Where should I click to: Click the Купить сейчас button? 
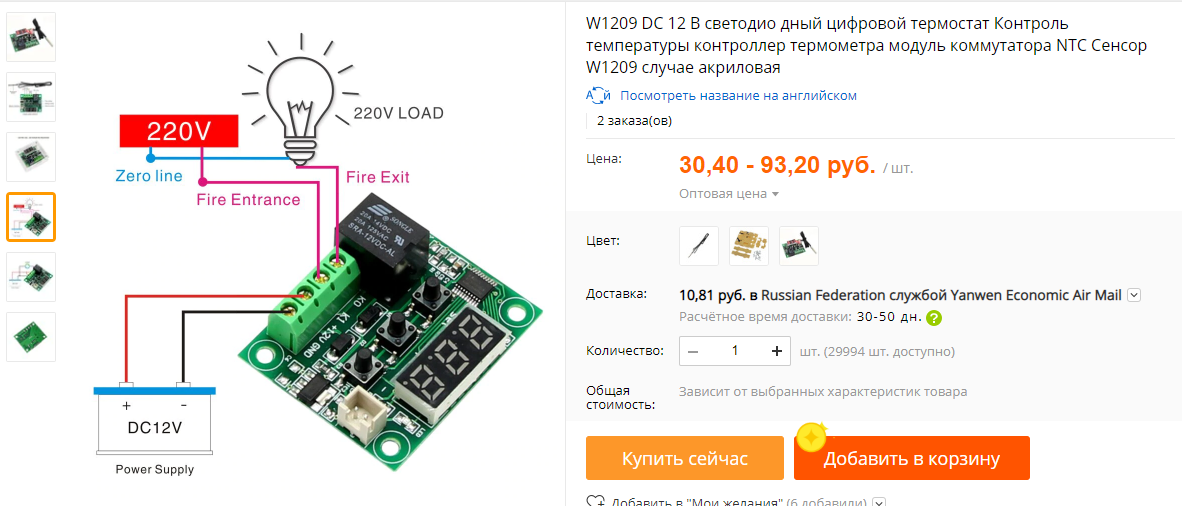click(684, 458)
